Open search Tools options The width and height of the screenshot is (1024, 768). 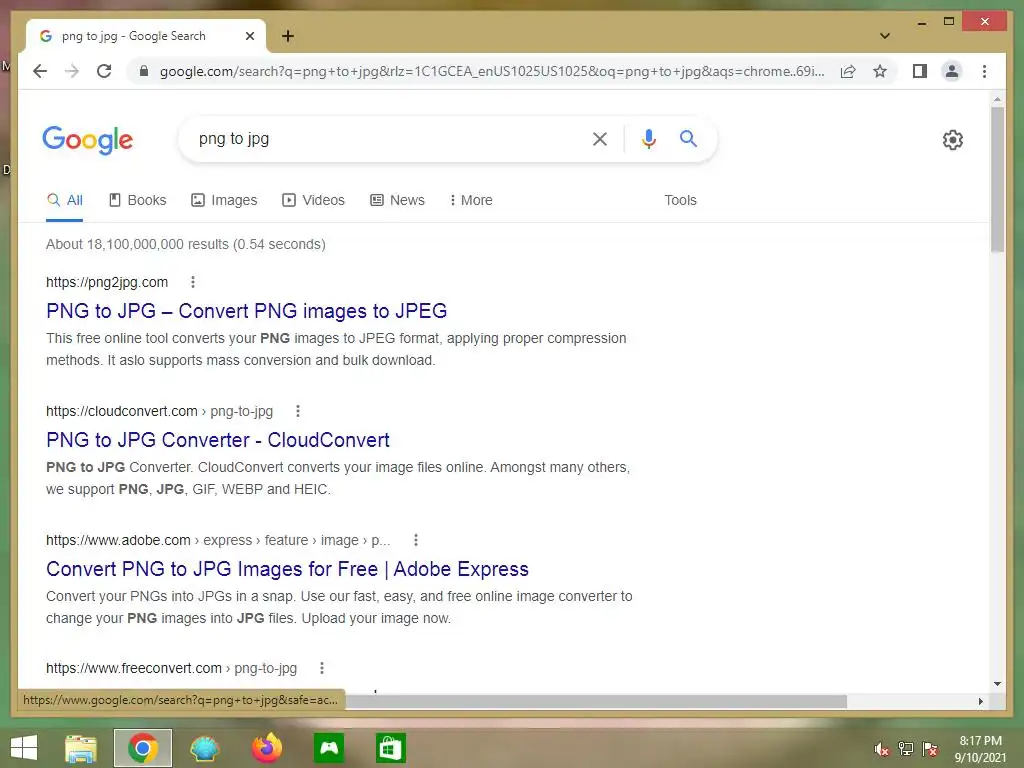(x=680, y=200)
